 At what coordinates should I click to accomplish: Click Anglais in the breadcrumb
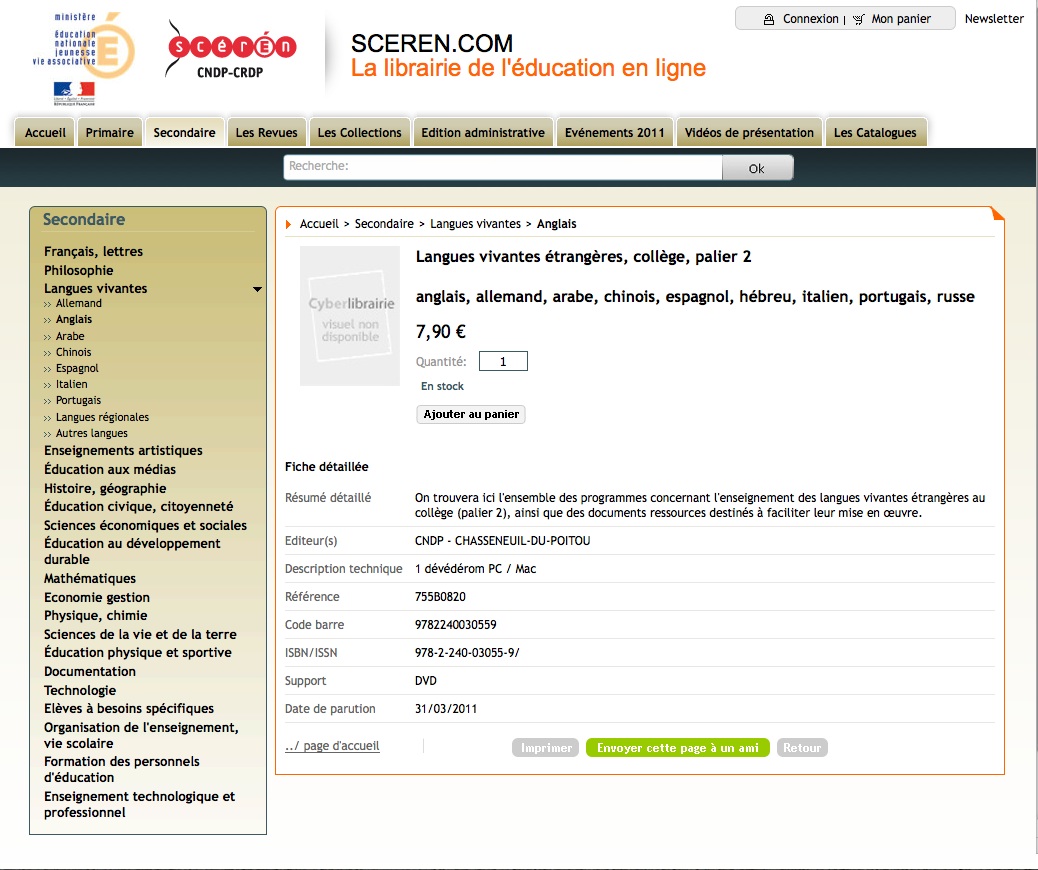pos(557,224)
